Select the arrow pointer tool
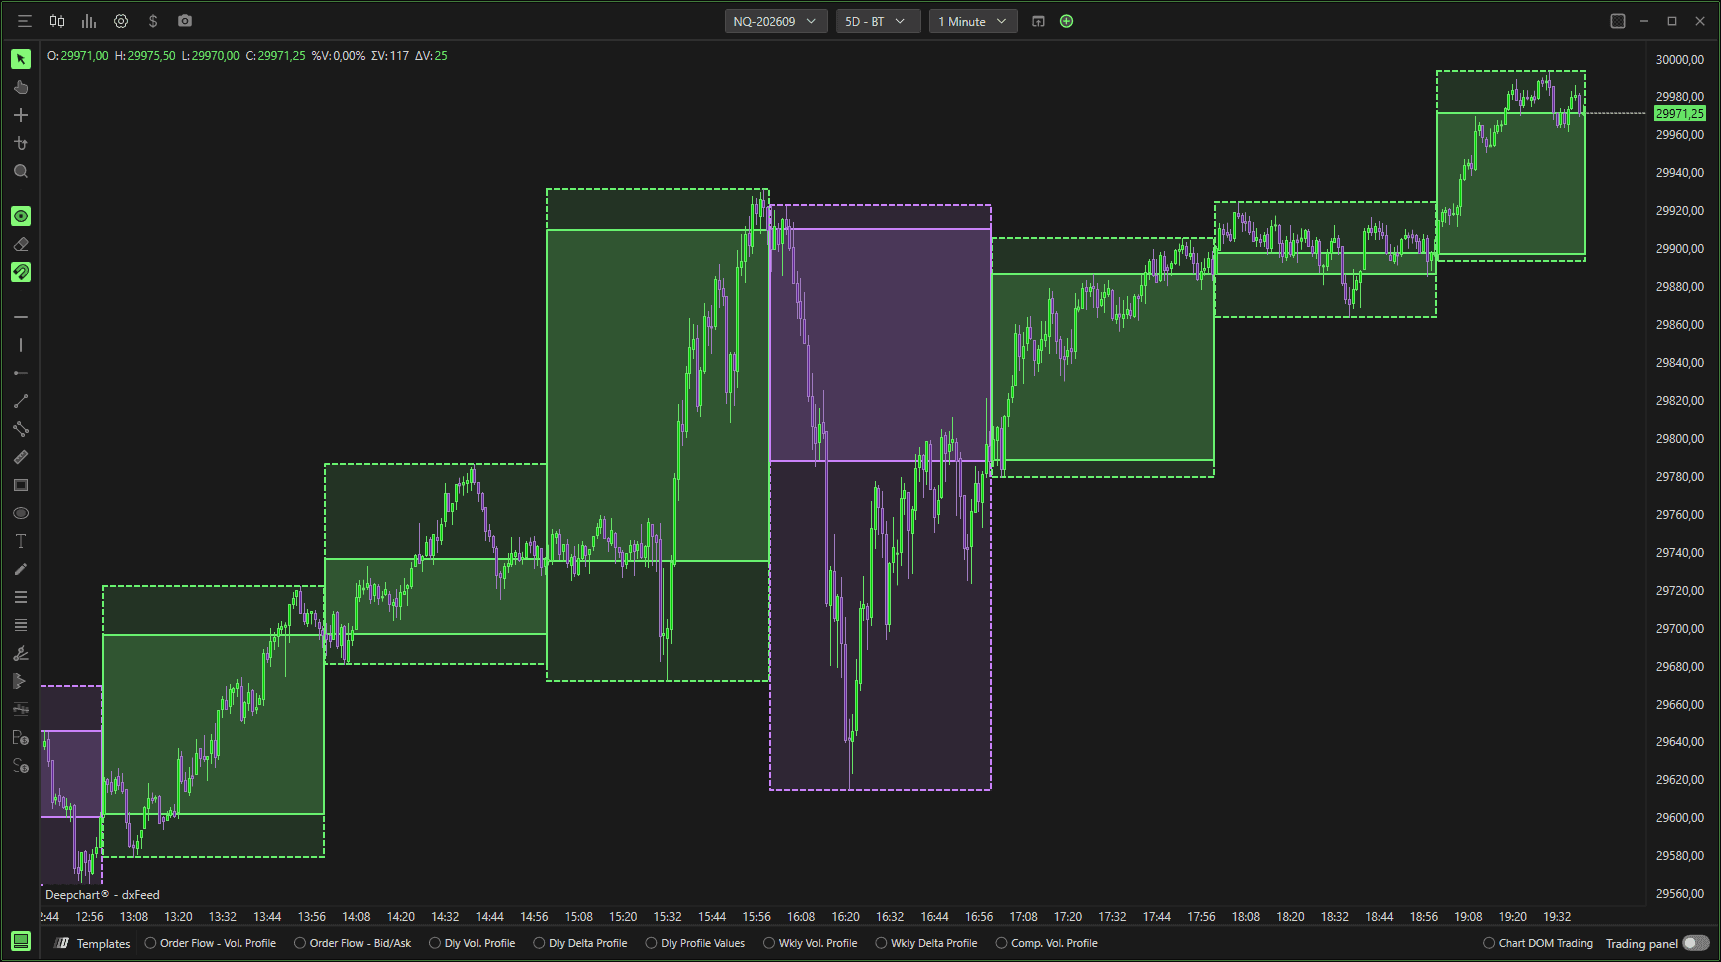This screenshot has height=962, width=1721. click(21, 59)
